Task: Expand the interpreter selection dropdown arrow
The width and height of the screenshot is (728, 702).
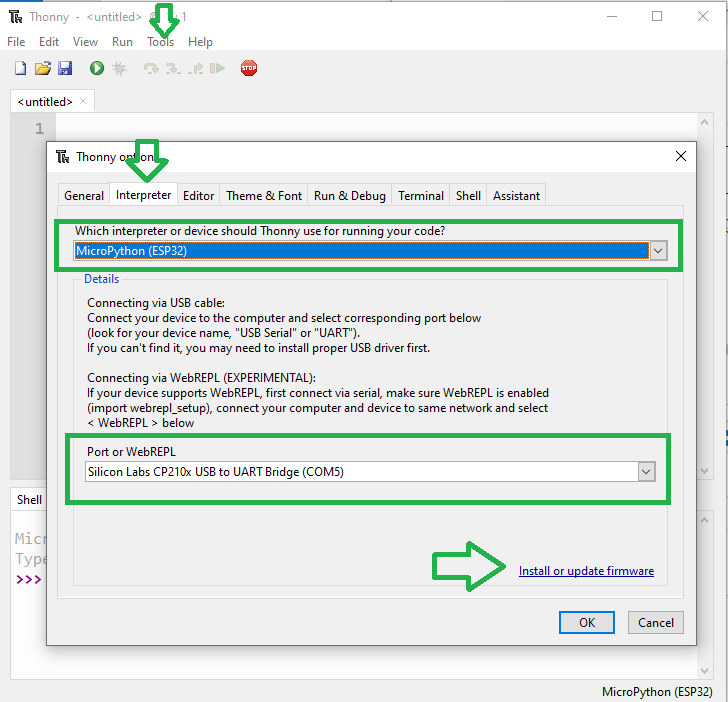Action: (658, 251)
